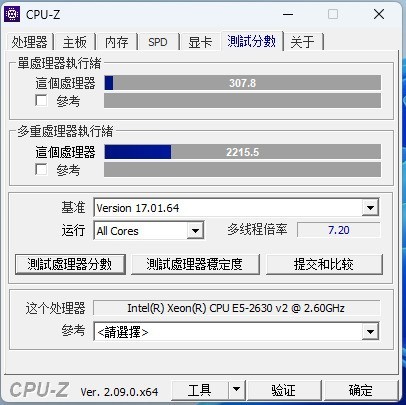Click the single thread 307.8 score bar
Image resolution: width=406 pixels, height=405 pixels.
pyautogui.click(x=242, y=83)
